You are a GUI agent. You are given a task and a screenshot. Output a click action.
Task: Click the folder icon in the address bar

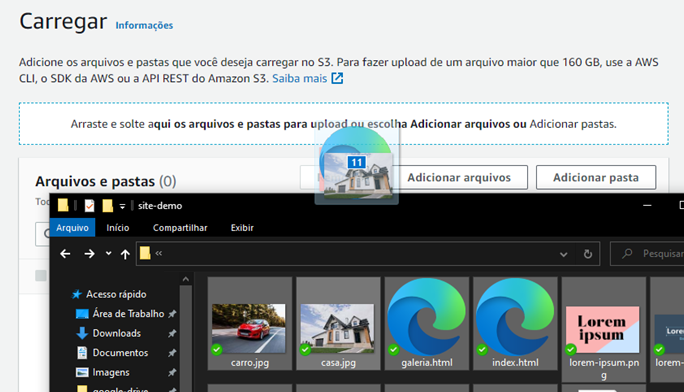click(145, 253)
